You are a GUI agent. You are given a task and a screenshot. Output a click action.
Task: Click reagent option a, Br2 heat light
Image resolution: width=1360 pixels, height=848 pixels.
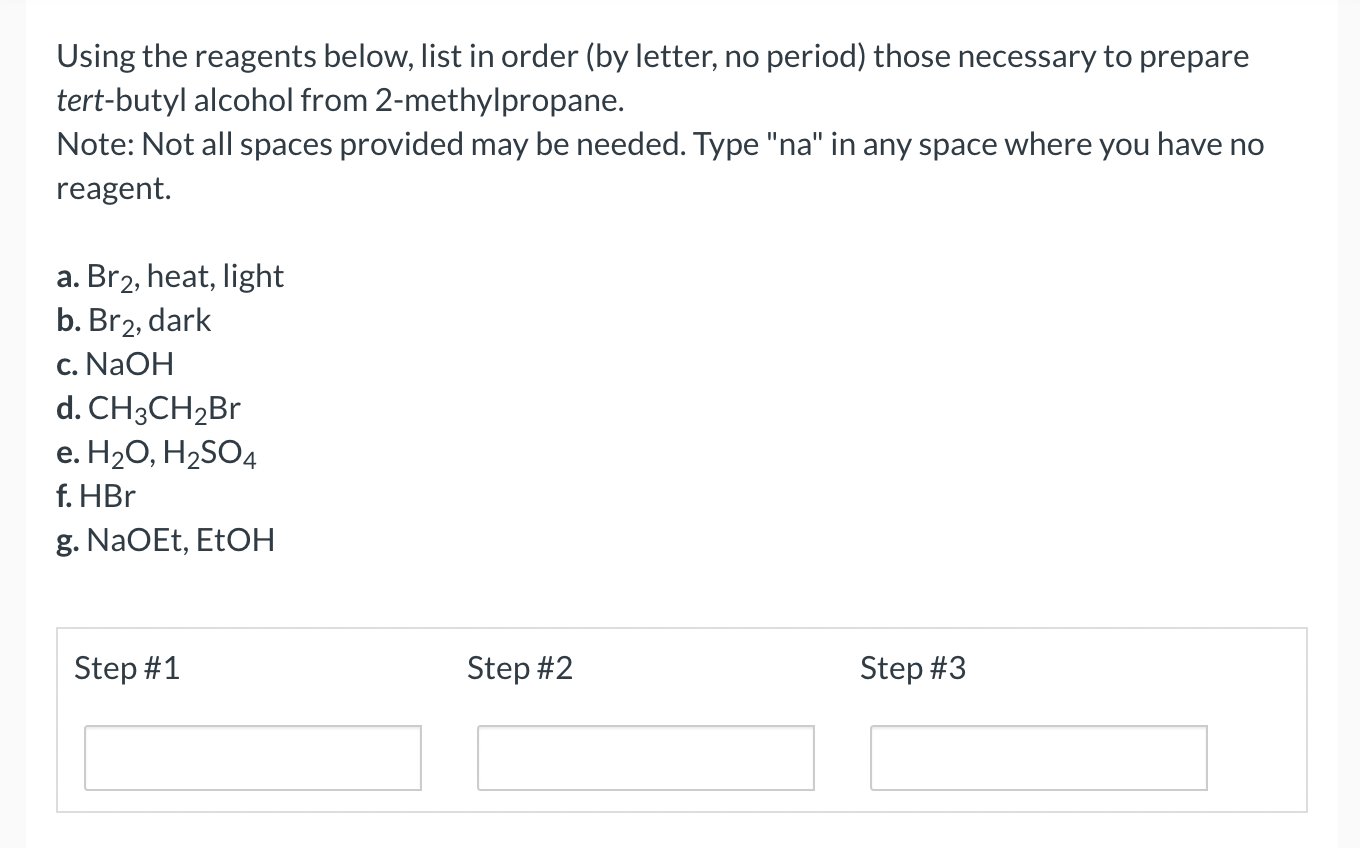pos(170,277)
